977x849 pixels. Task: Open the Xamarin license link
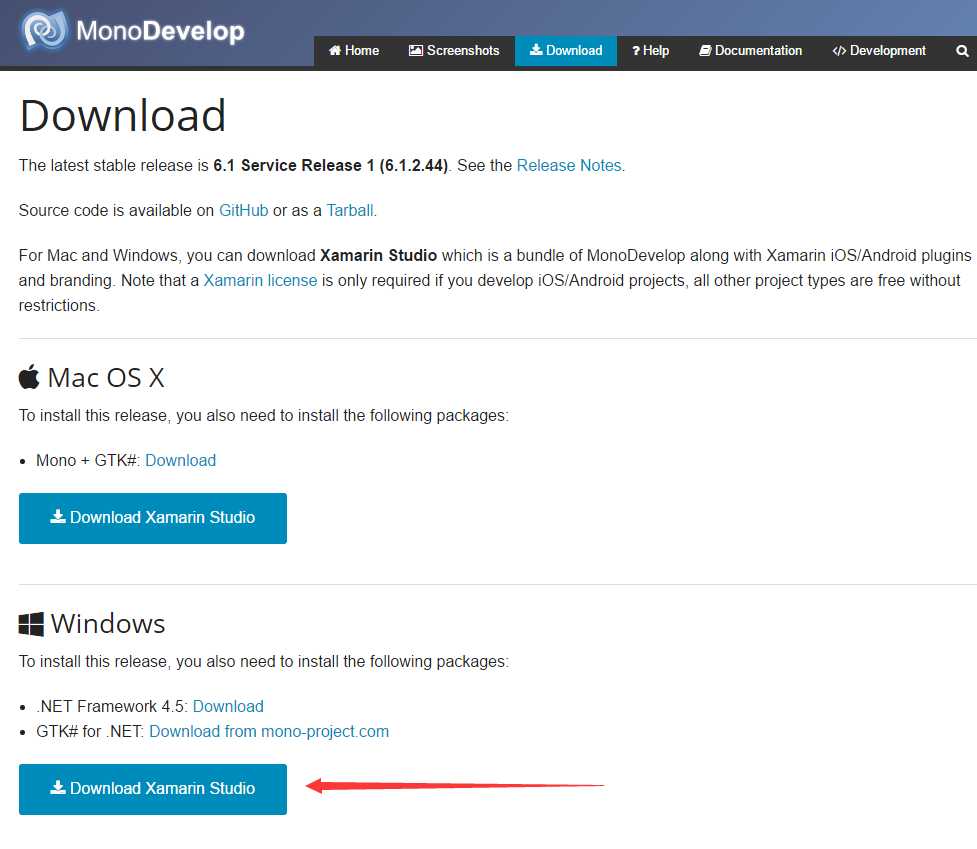pyautogui.click(x=260, y=281)
